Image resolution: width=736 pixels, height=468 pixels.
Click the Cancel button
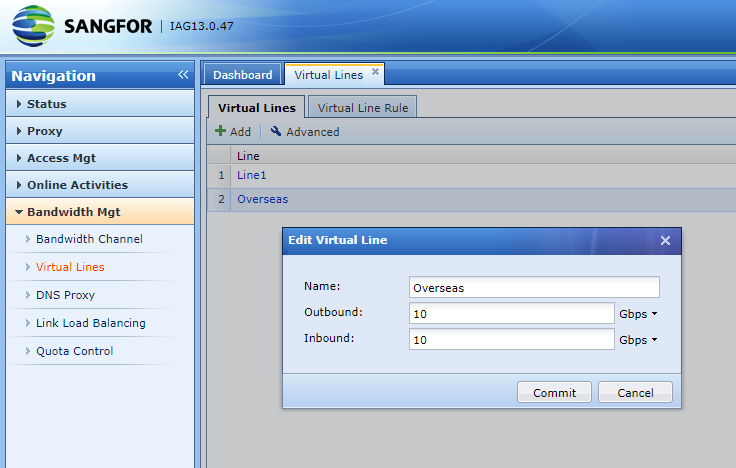(x=635, y=392)
